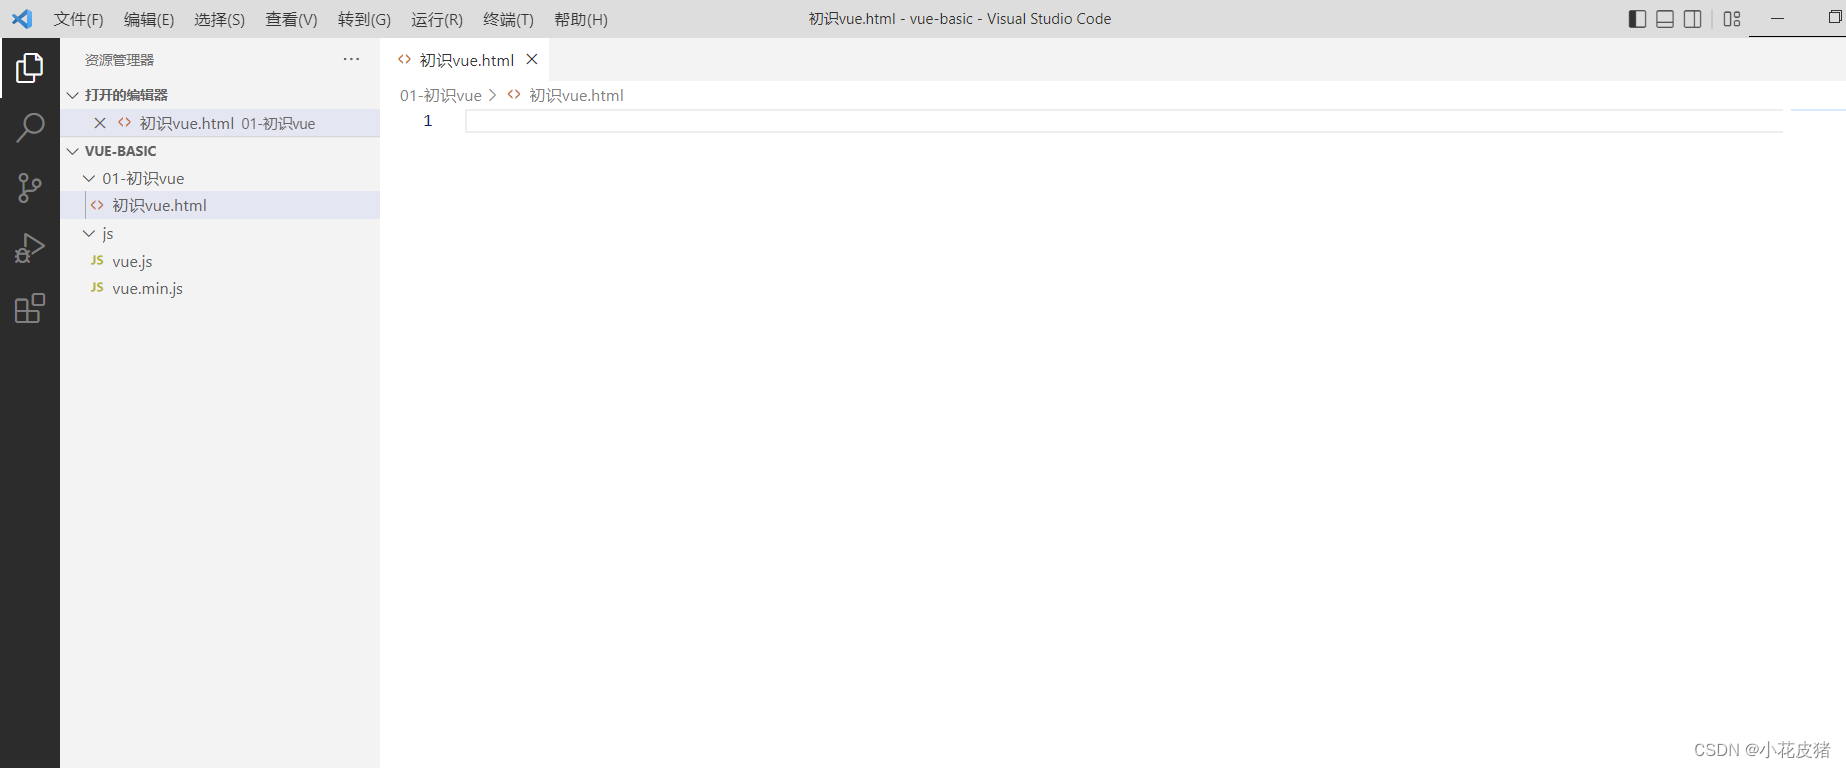Close 初识vue.html in open editors list

(100, 123)
